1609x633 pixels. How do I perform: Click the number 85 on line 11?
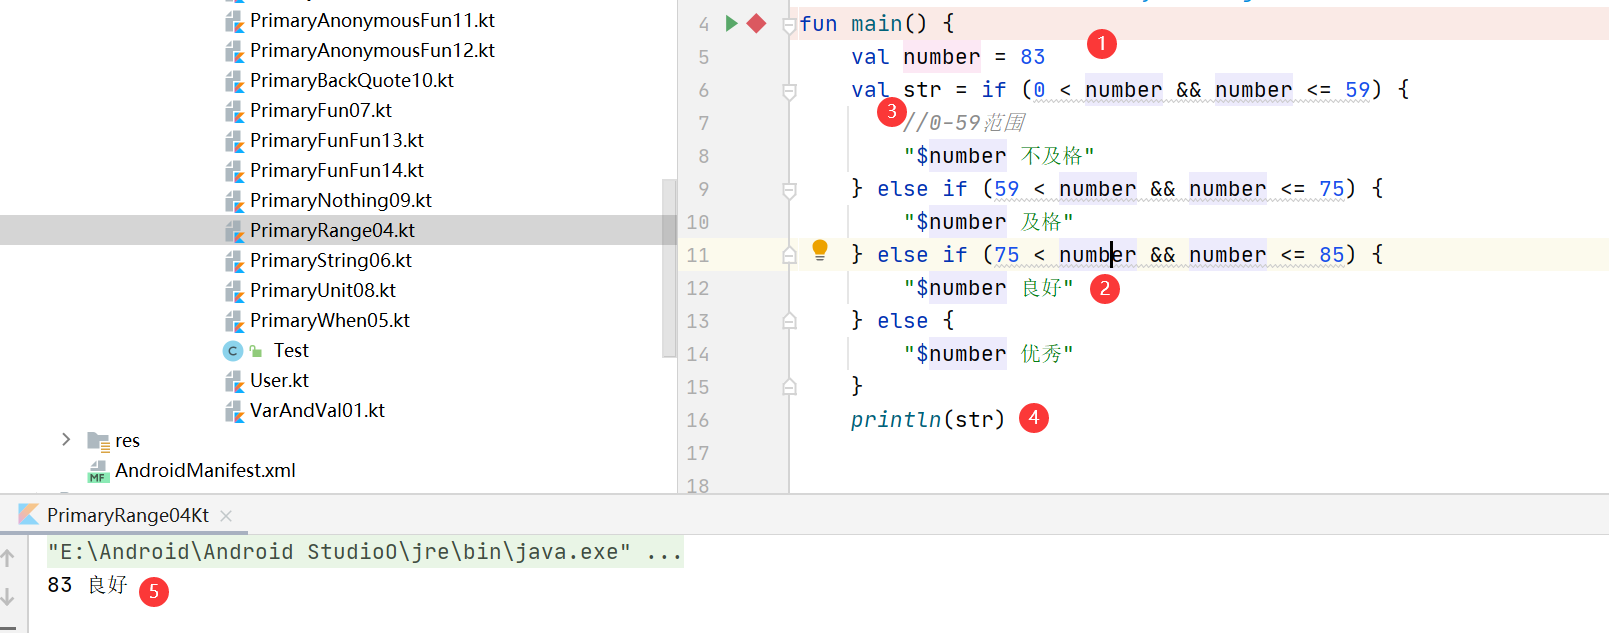[1332, 255]
